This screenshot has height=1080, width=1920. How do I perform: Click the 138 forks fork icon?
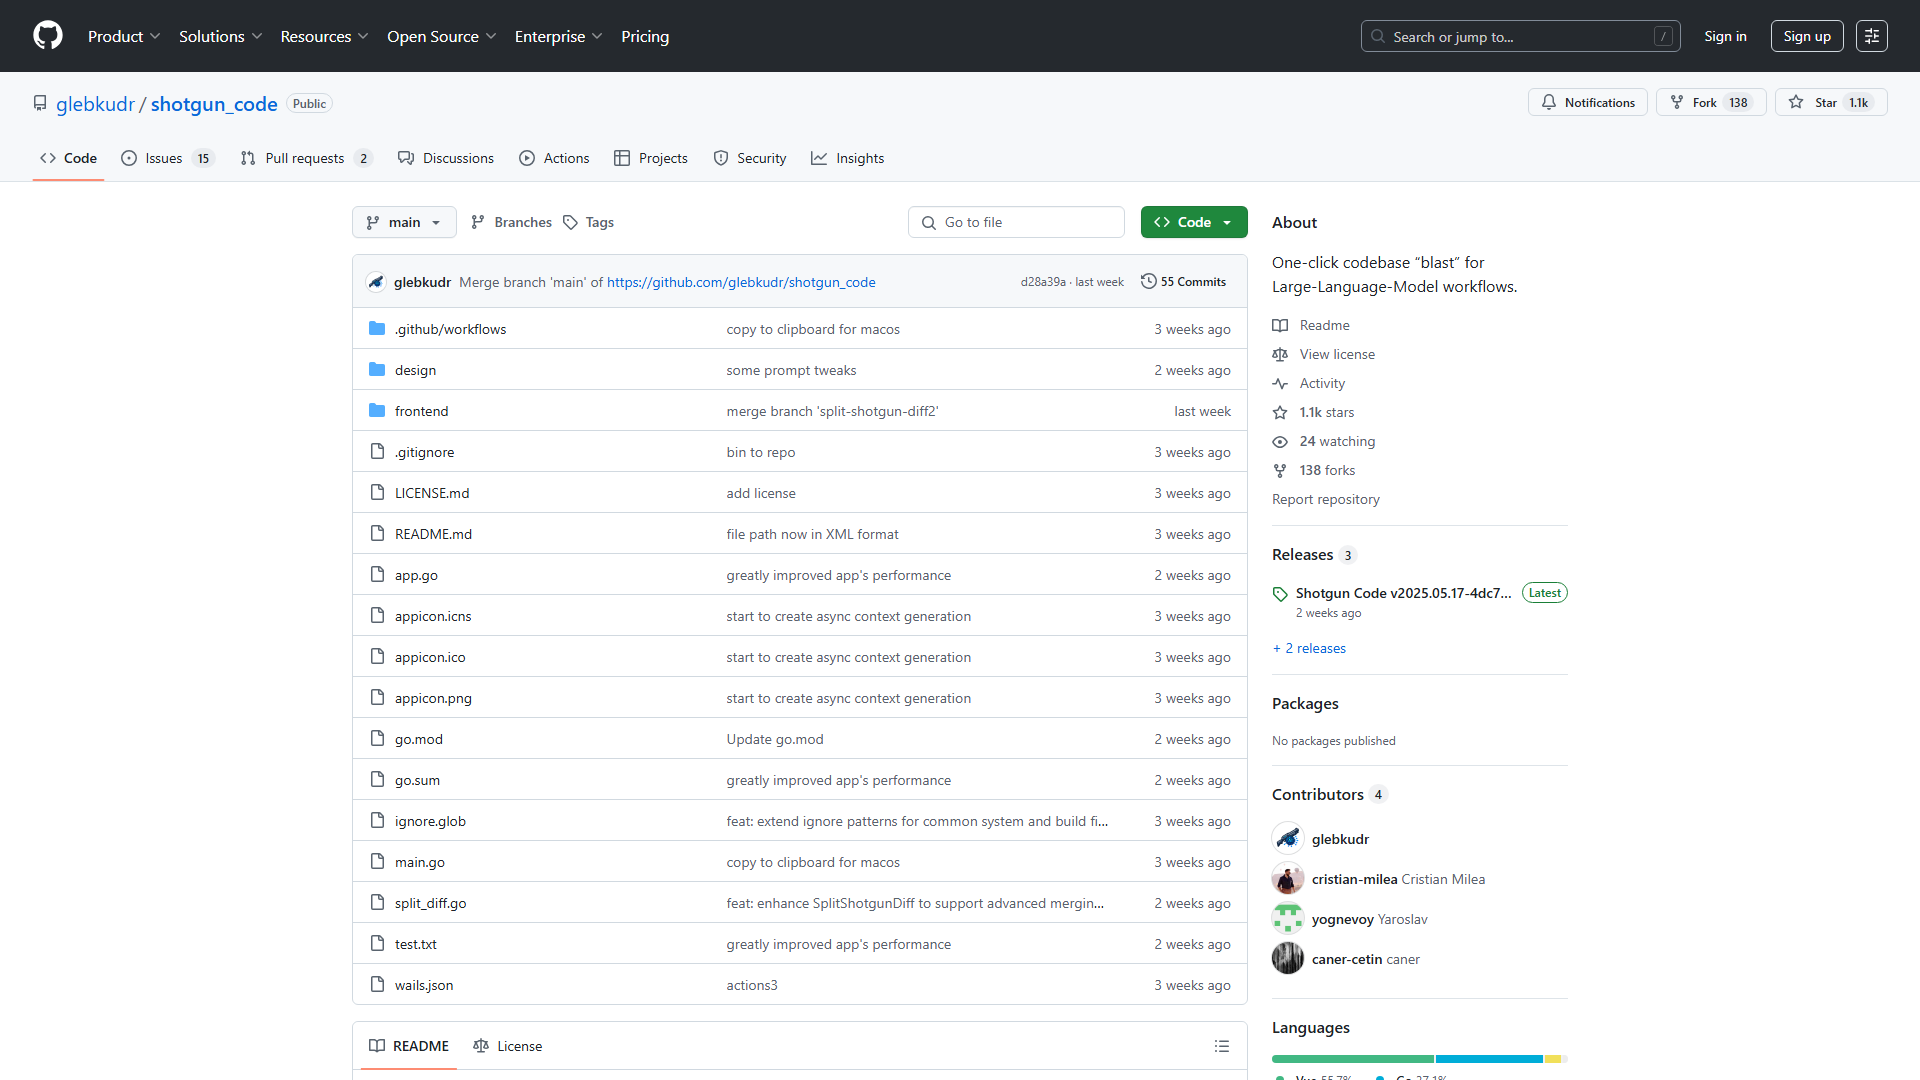(1280, 470)
